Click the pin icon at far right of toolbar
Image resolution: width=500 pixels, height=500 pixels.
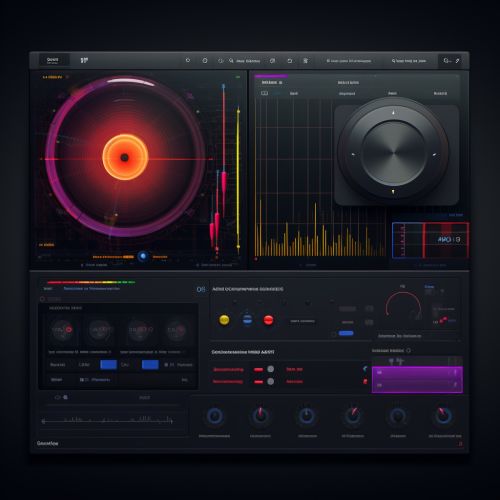pyautogui.click(x=457, y=61)
